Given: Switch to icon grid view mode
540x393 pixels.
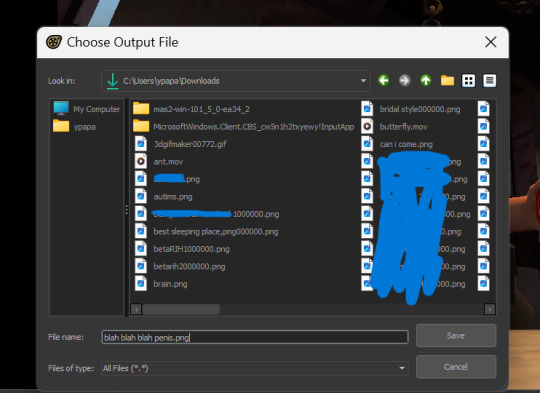Looking at the screenshot, I should (468, 81).
